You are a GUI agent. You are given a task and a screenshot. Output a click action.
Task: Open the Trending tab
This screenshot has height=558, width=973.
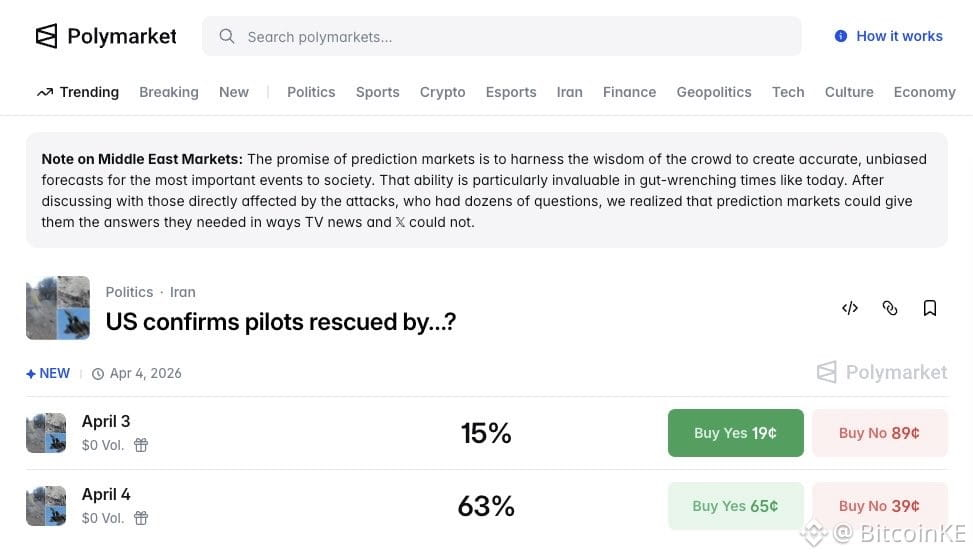78,92
